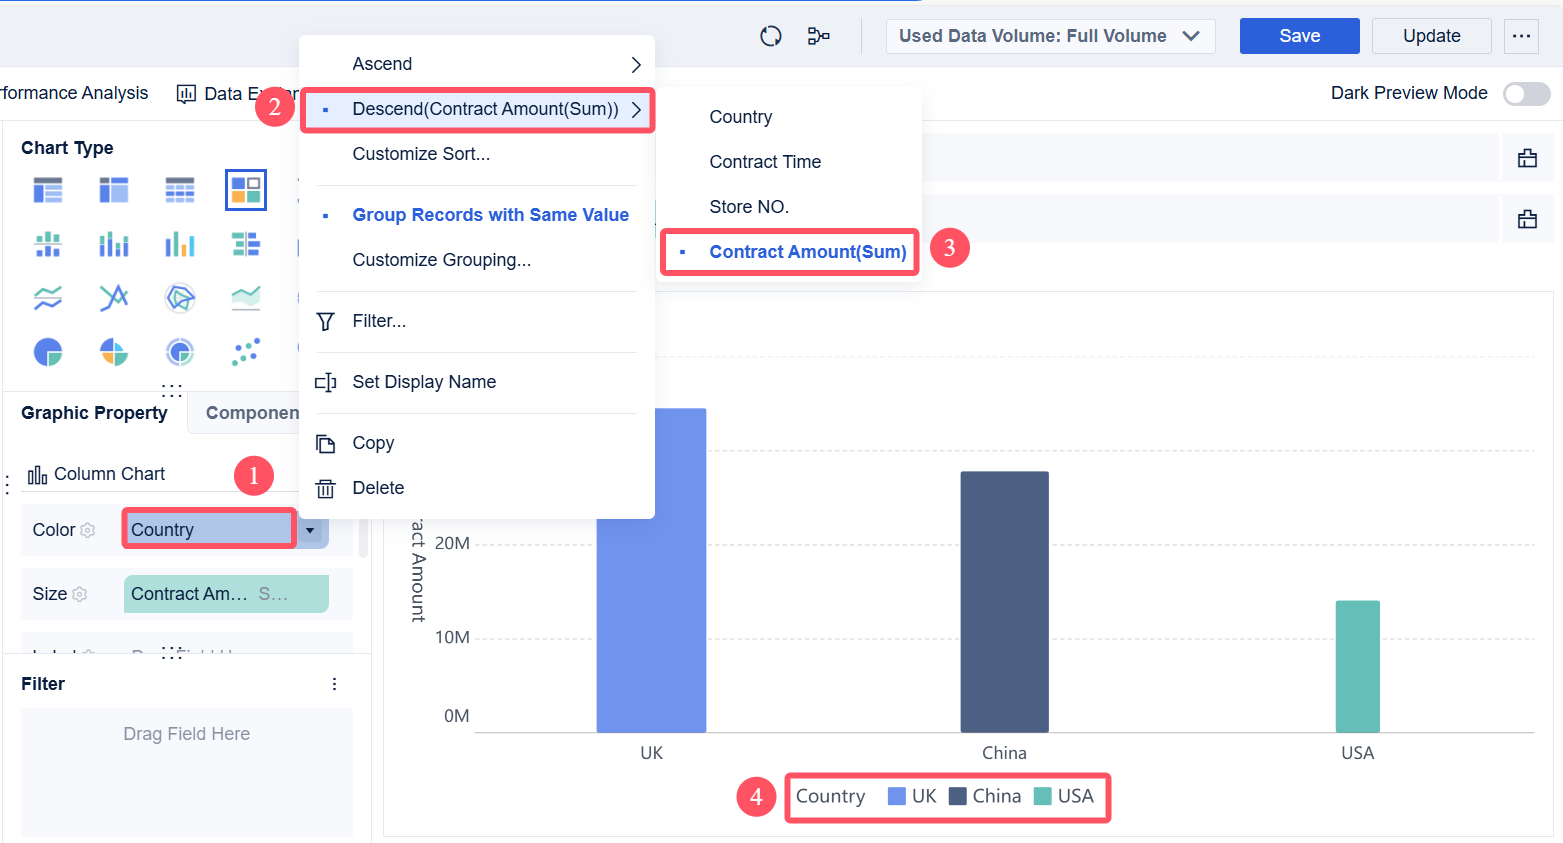Click the refresh icon in top toolbar
Screen dimensions: 1563x843
[x=770, y=36]
